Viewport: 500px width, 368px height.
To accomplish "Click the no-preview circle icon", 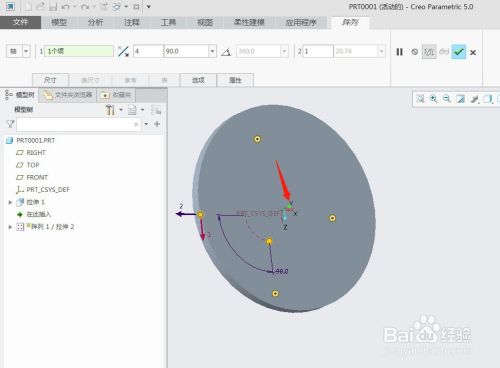I will pyautogui.click(x=414, y=52).
